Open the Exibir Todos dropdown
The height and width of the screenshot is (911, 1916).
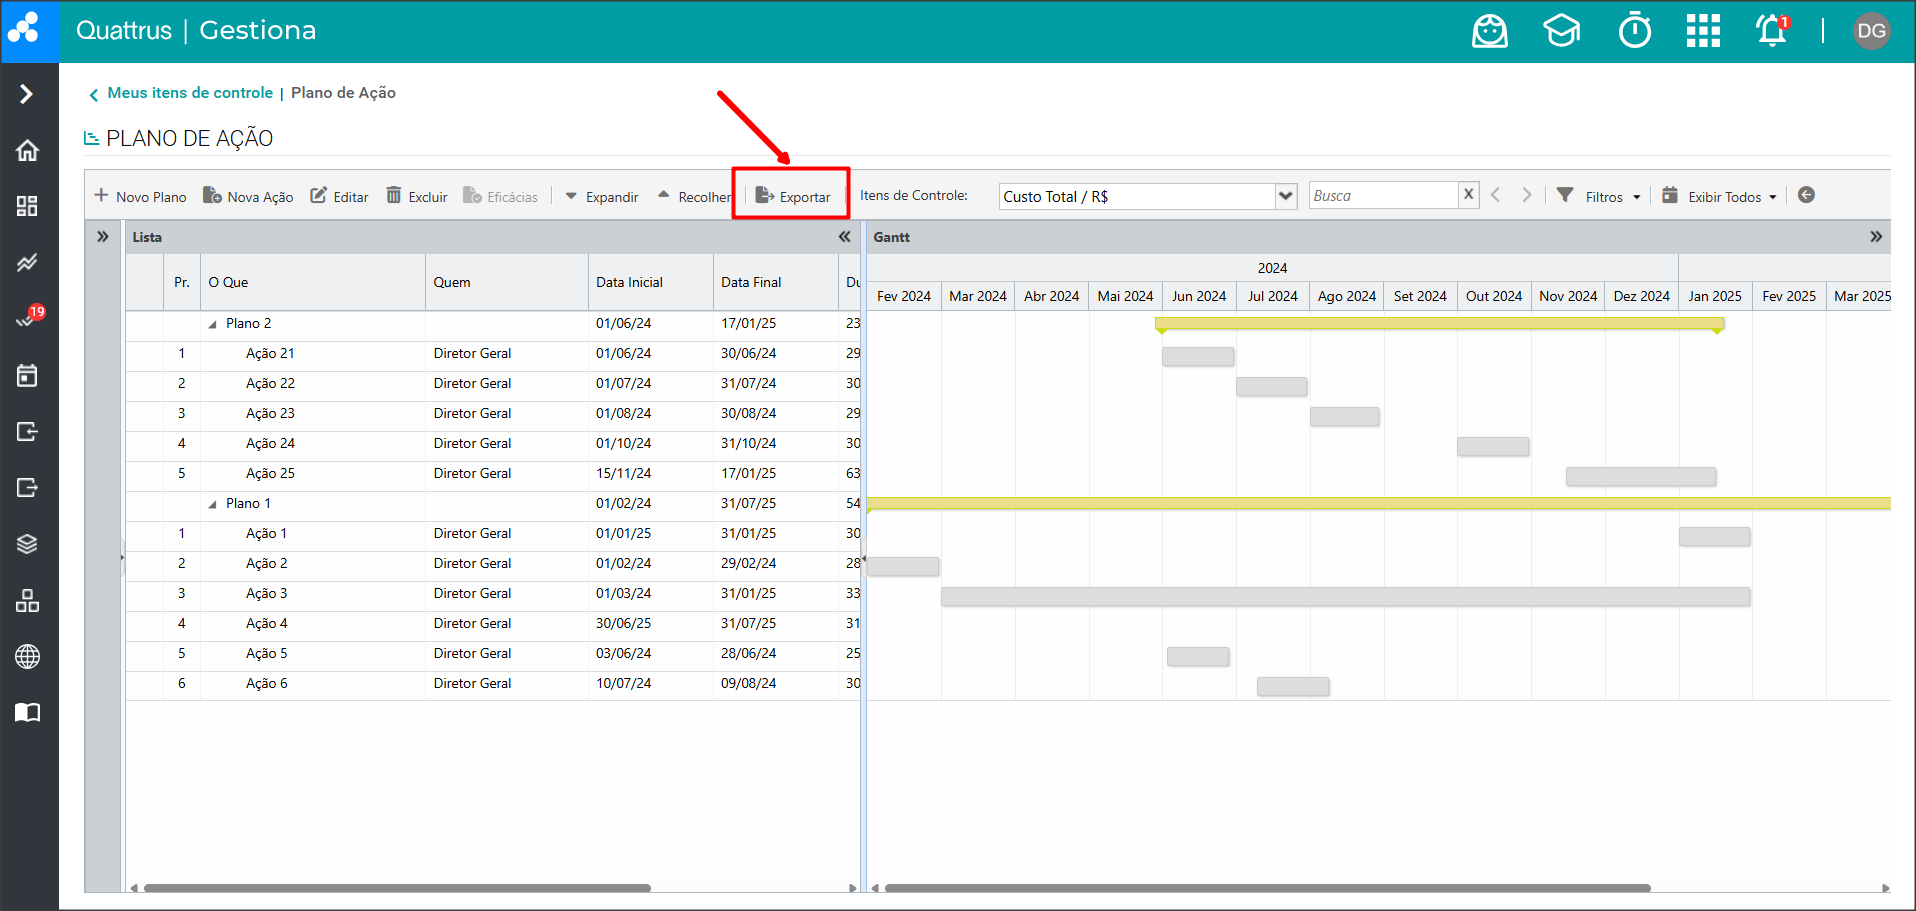(x=1720, y=196)
